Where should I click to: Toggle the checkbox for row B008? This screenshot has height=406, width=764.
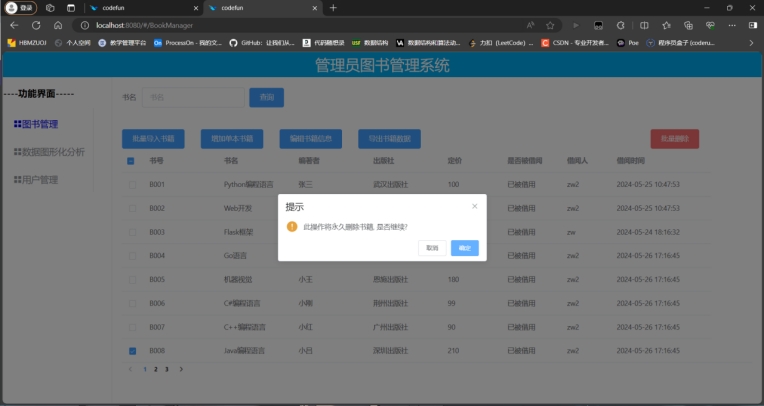[x=131, y=351]
